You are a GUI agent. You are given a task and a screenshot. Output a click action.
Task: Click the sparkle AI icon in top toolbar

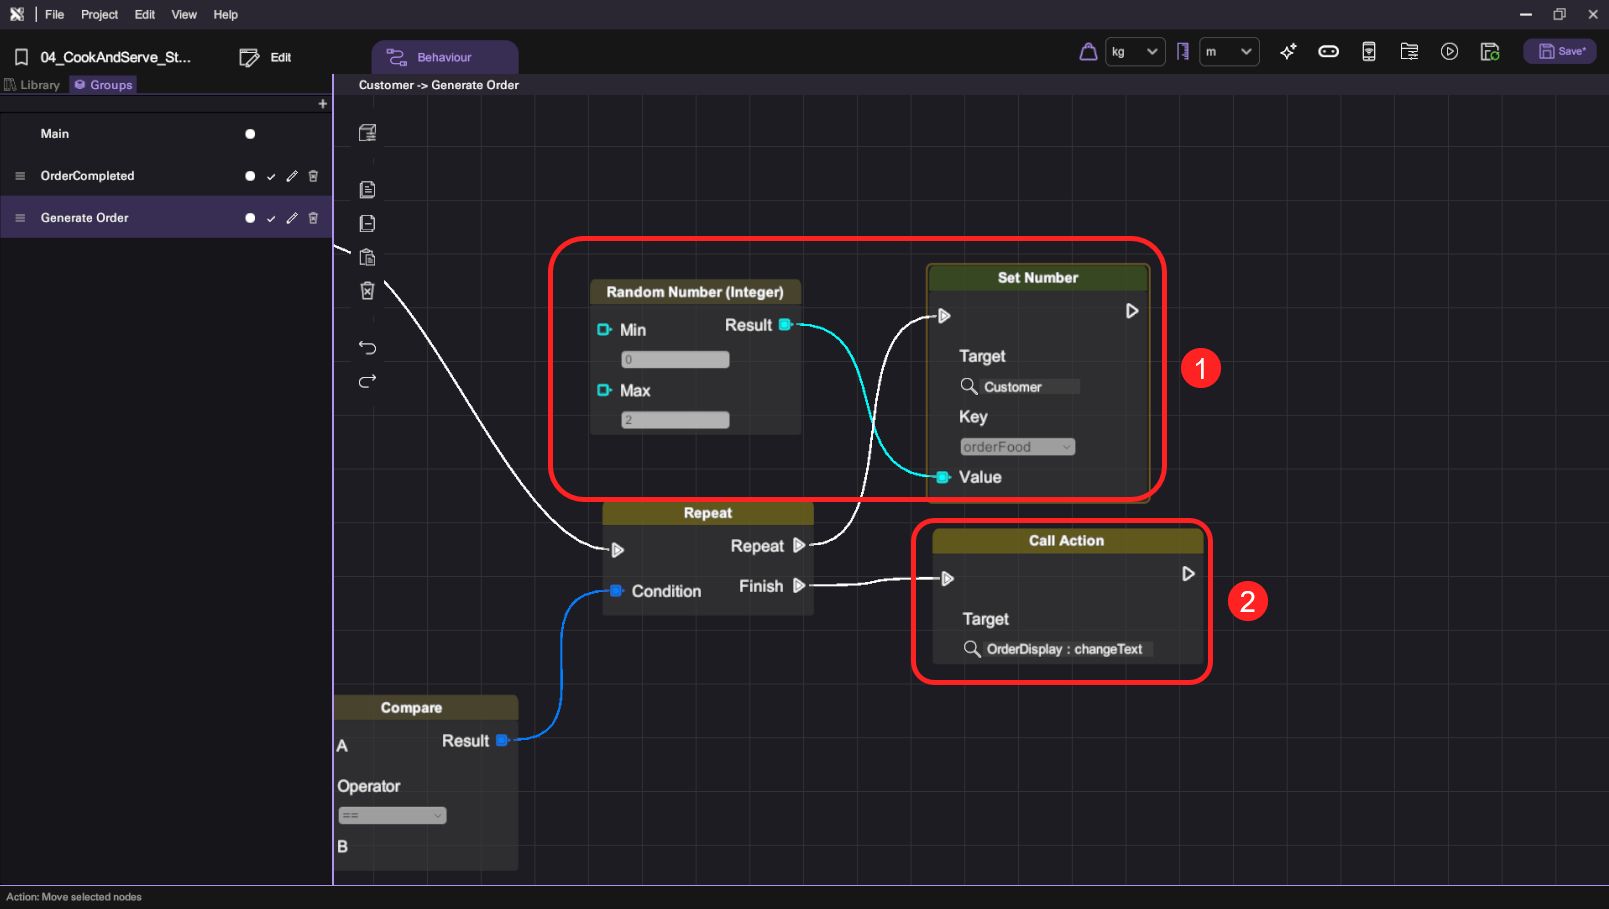[1288, 52]
